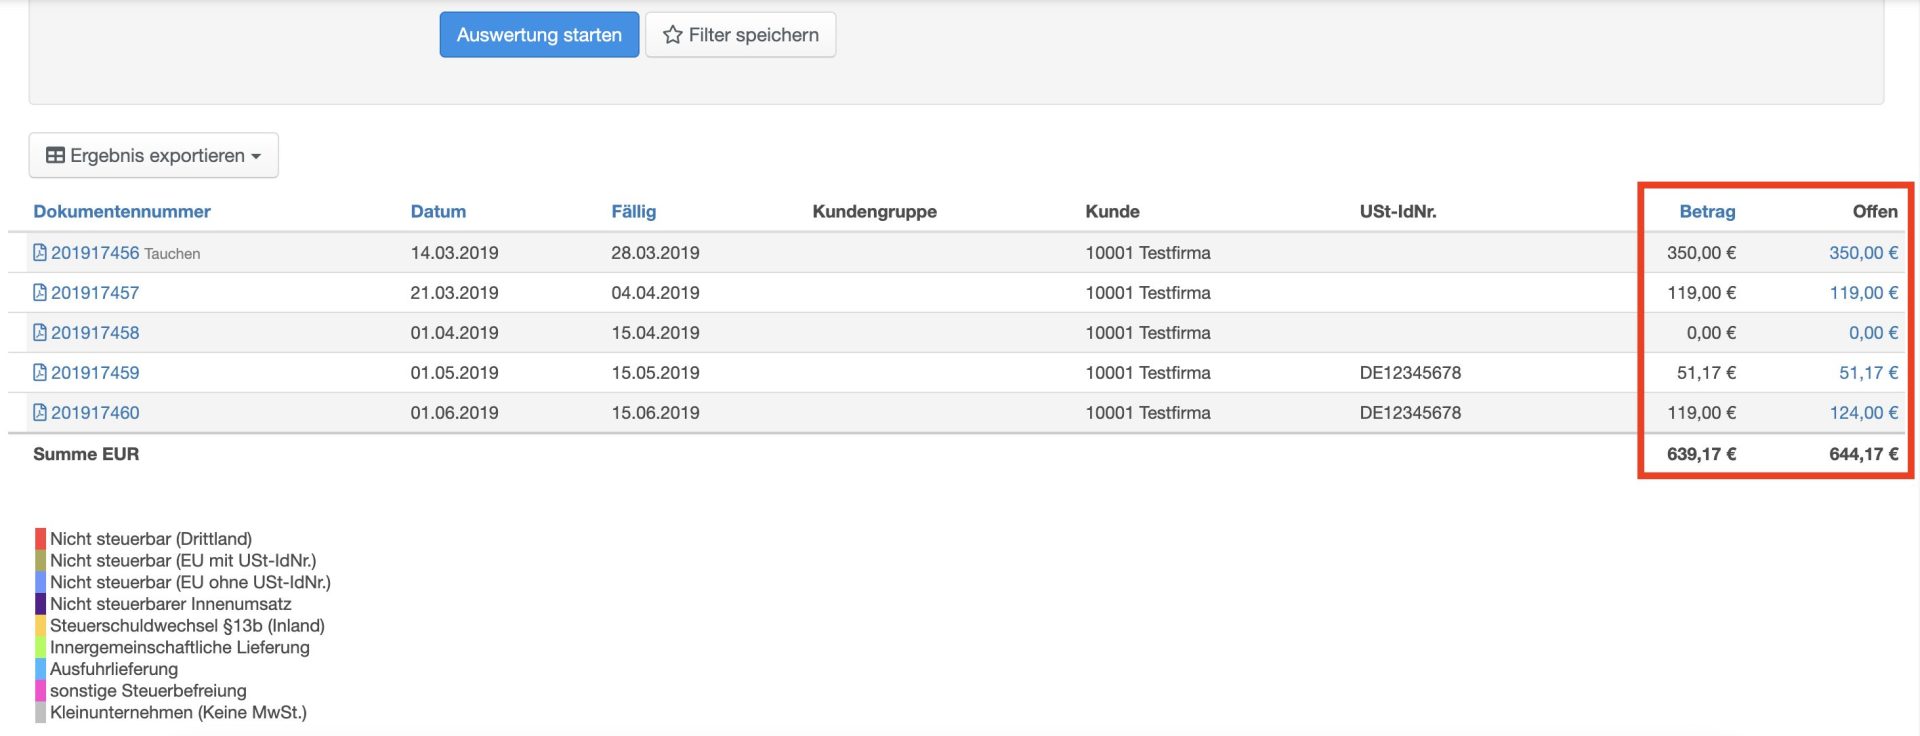Open the Ergebnis exportieren dropdown
The width and height of the screenshot is (1920, 736).
click(x=154, y=156)
